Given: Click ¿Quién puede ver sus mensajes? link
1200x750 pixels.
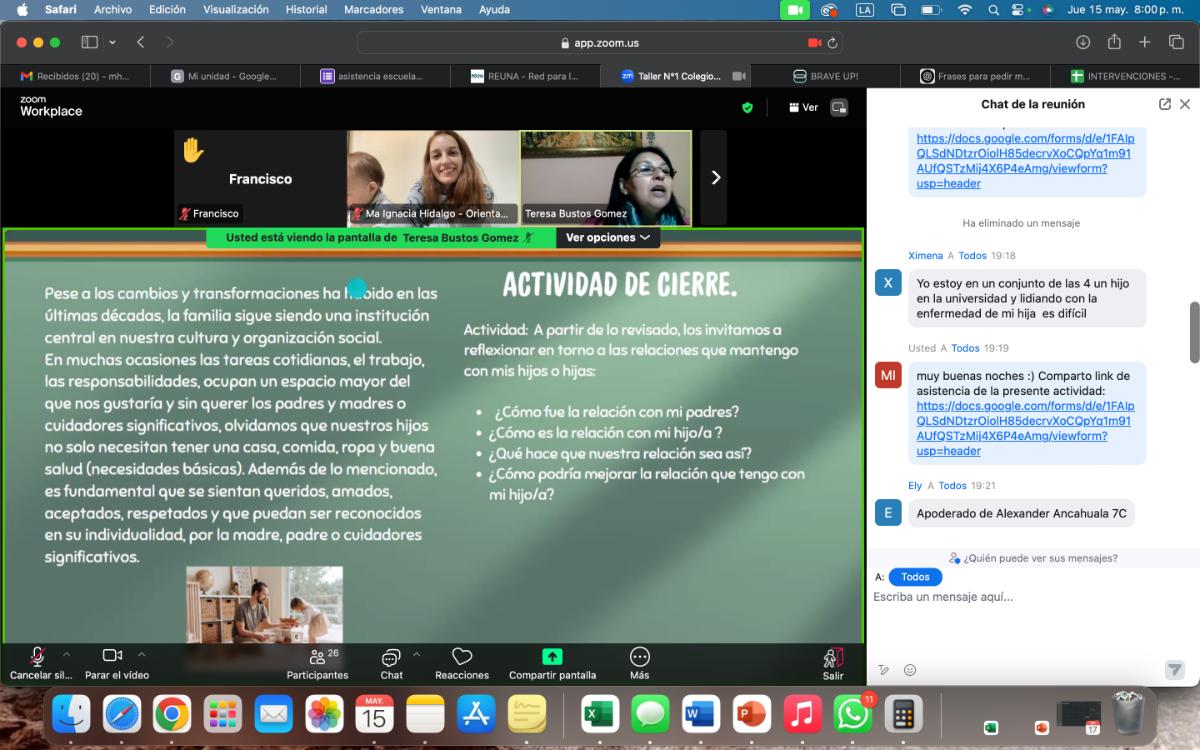Looking at the screenshot, I should pyautogui.click(x=1034, y=558).
